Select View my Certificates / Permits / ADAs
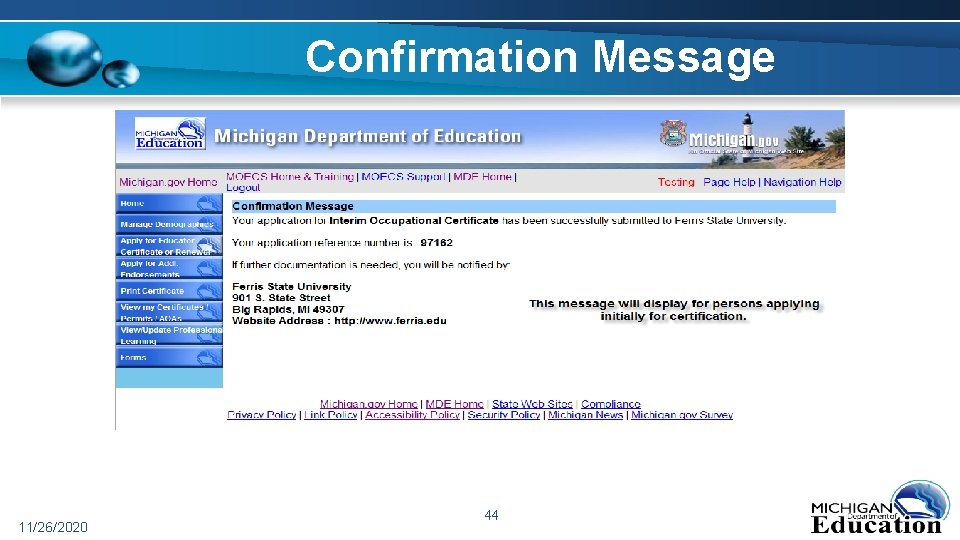This screenshot has height=540, width=960. [x=169, y=312]
